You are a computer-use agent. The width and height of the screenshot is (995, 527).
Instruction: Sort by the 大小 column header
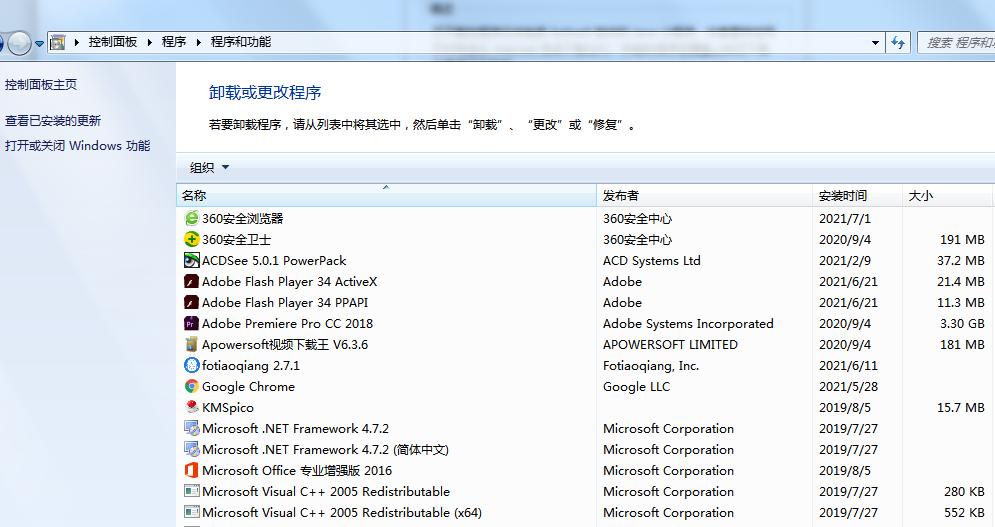pyautogui.click(x=947, y=196)
